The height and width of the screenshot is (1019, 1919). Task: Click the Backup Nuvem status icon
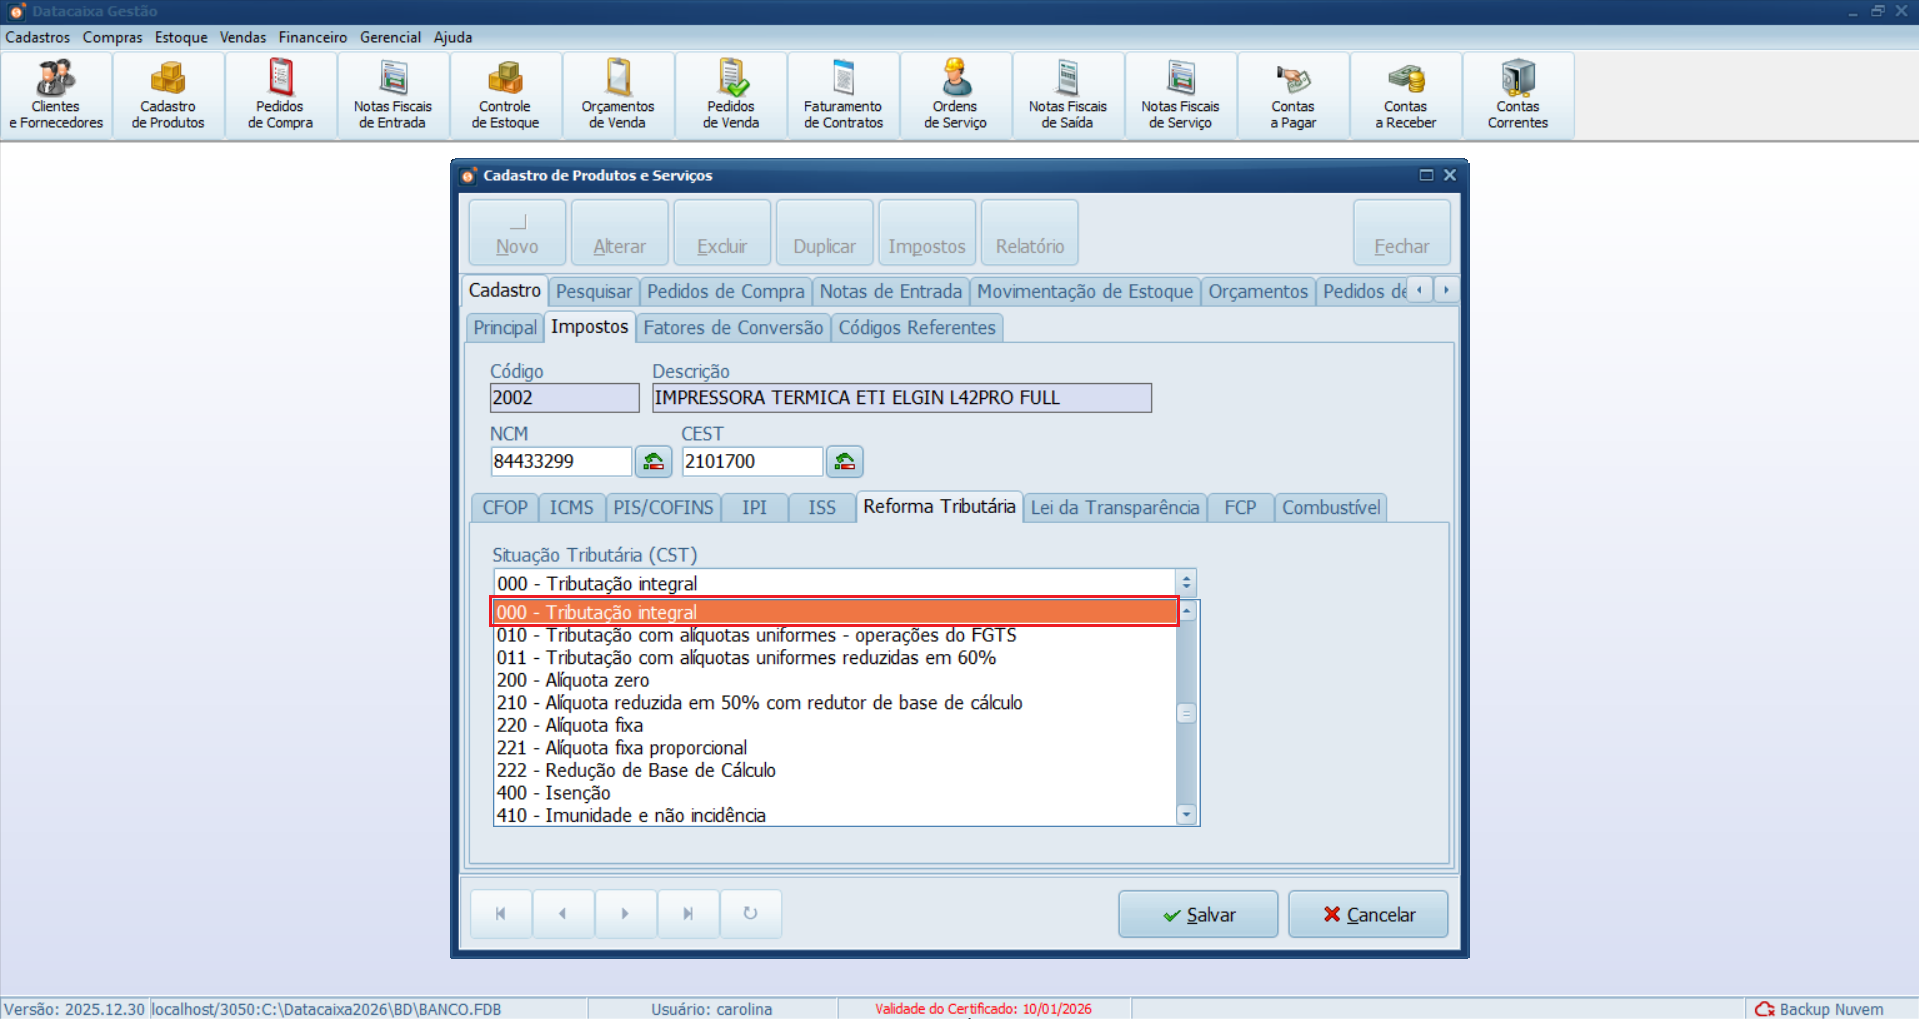pos(1765,1009)
